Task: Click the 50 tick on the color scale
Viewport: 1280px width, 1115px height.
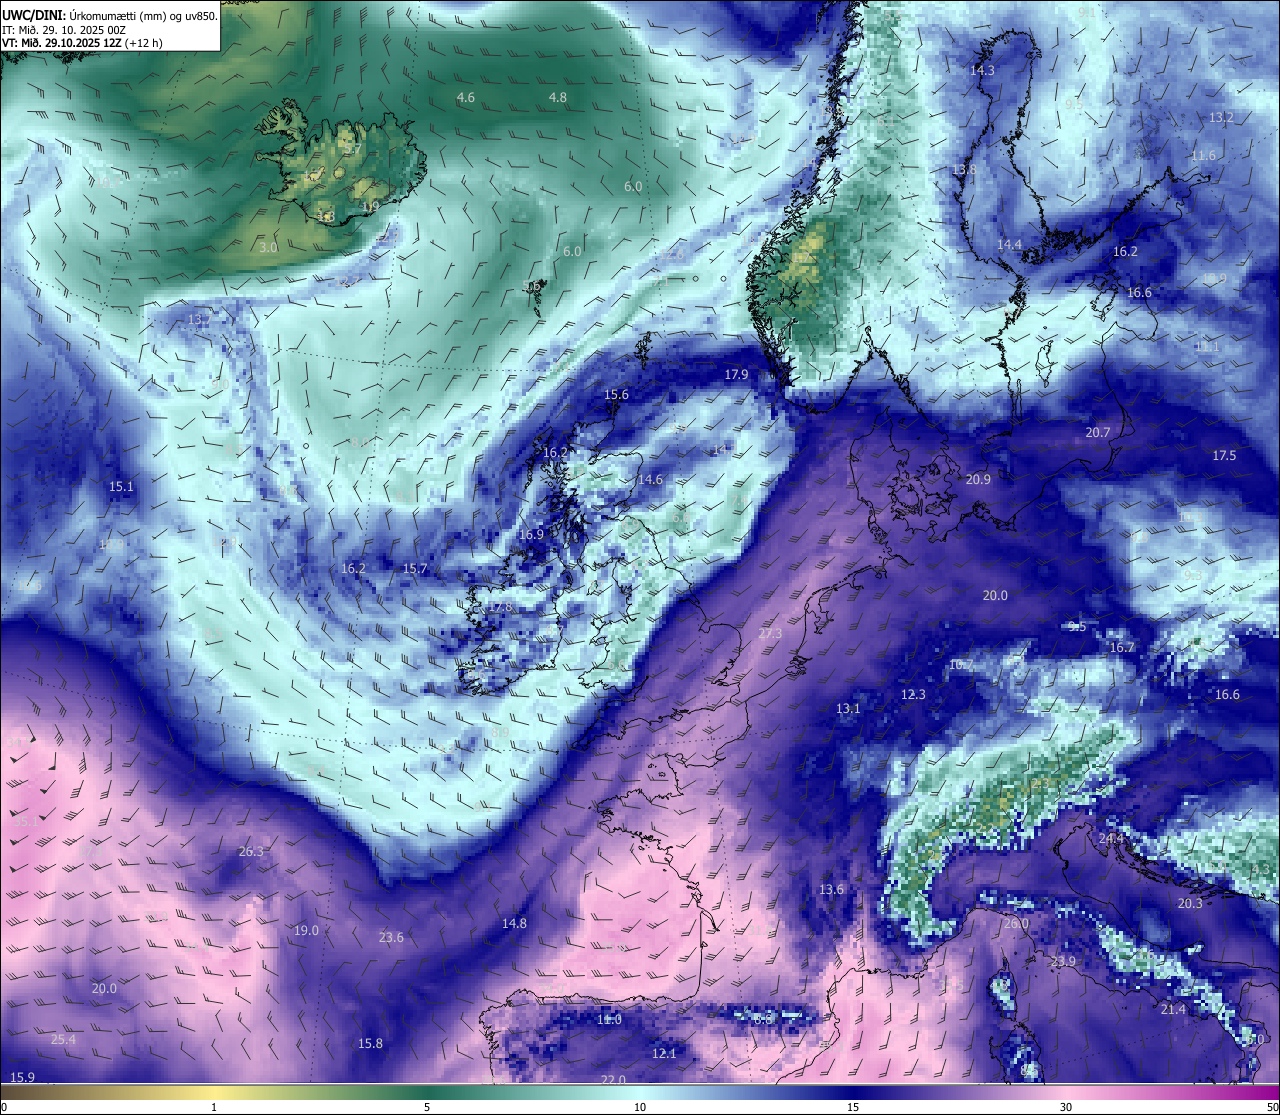Action: coord(1272,1107)
